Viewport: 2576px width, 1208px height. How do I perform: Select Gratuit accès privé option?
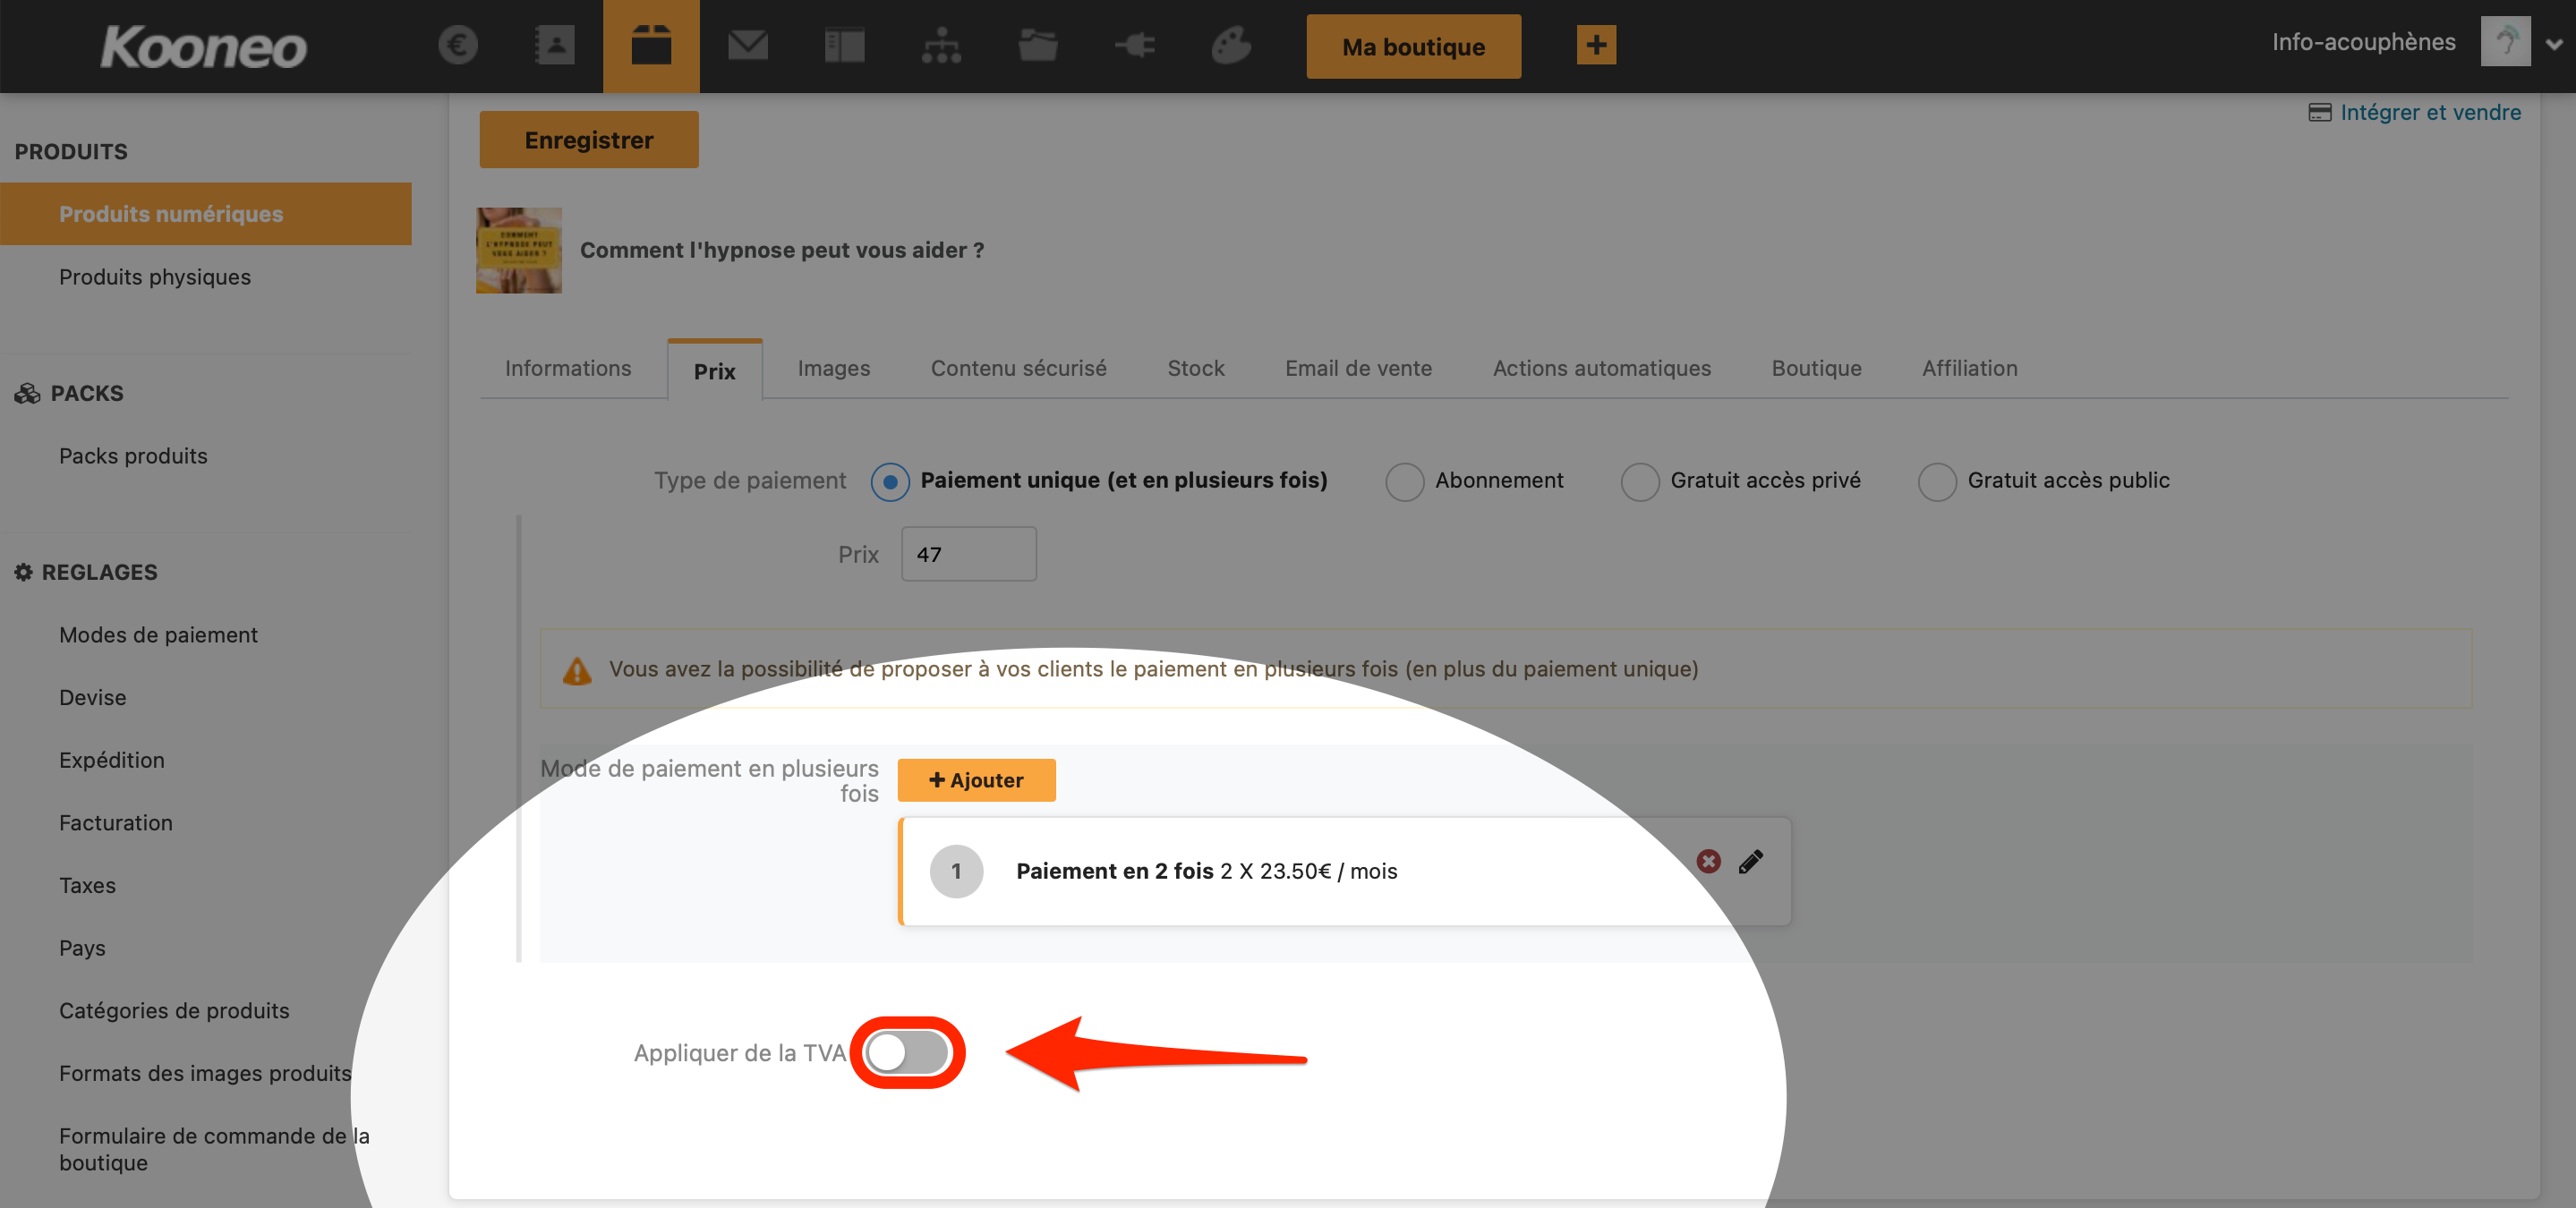pyautogui.click(x=1639, y=481)
